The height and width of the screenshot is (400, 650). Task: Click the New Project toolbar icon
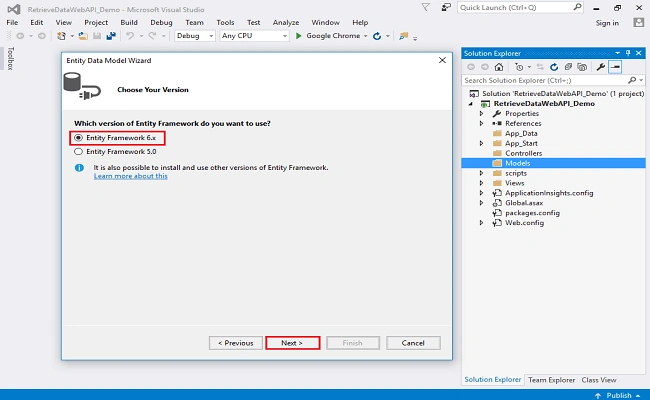(61, 36)
